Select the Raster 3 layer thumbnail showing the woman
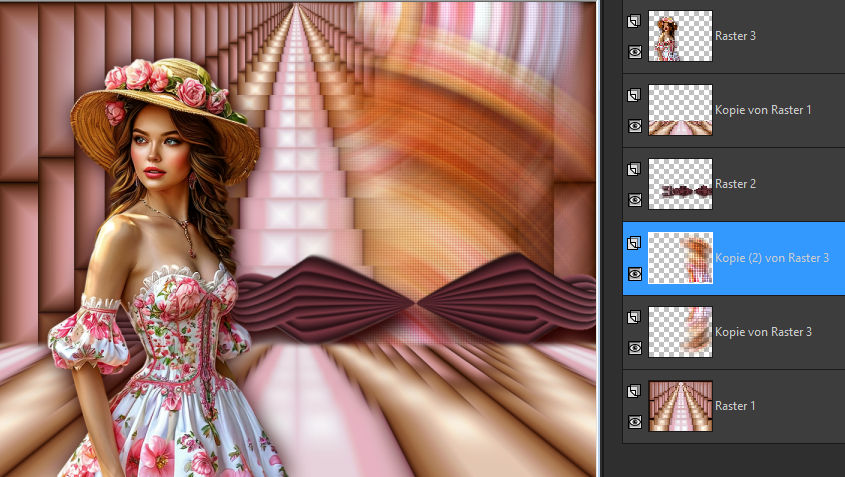 [x=680, y=36]
